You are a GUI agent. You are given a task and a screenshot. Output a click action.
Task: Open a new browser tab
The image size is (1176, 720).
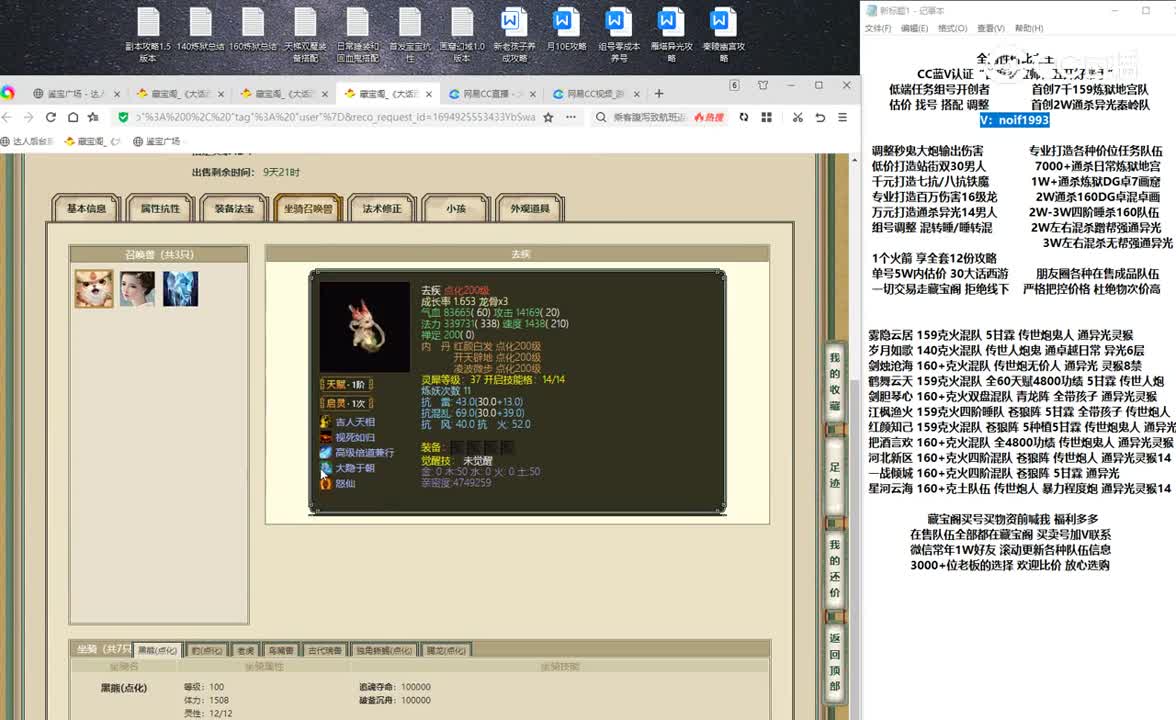658,94
